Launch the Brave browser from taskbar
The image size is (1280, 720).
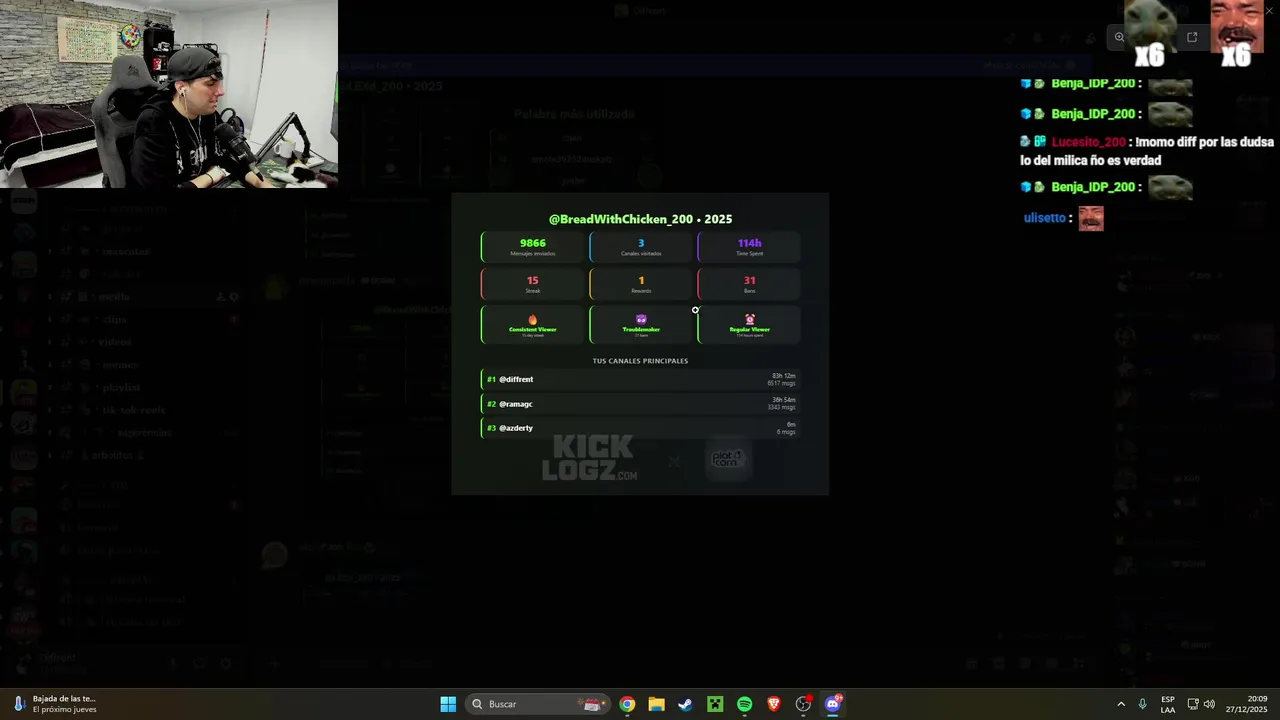(773, 704)
